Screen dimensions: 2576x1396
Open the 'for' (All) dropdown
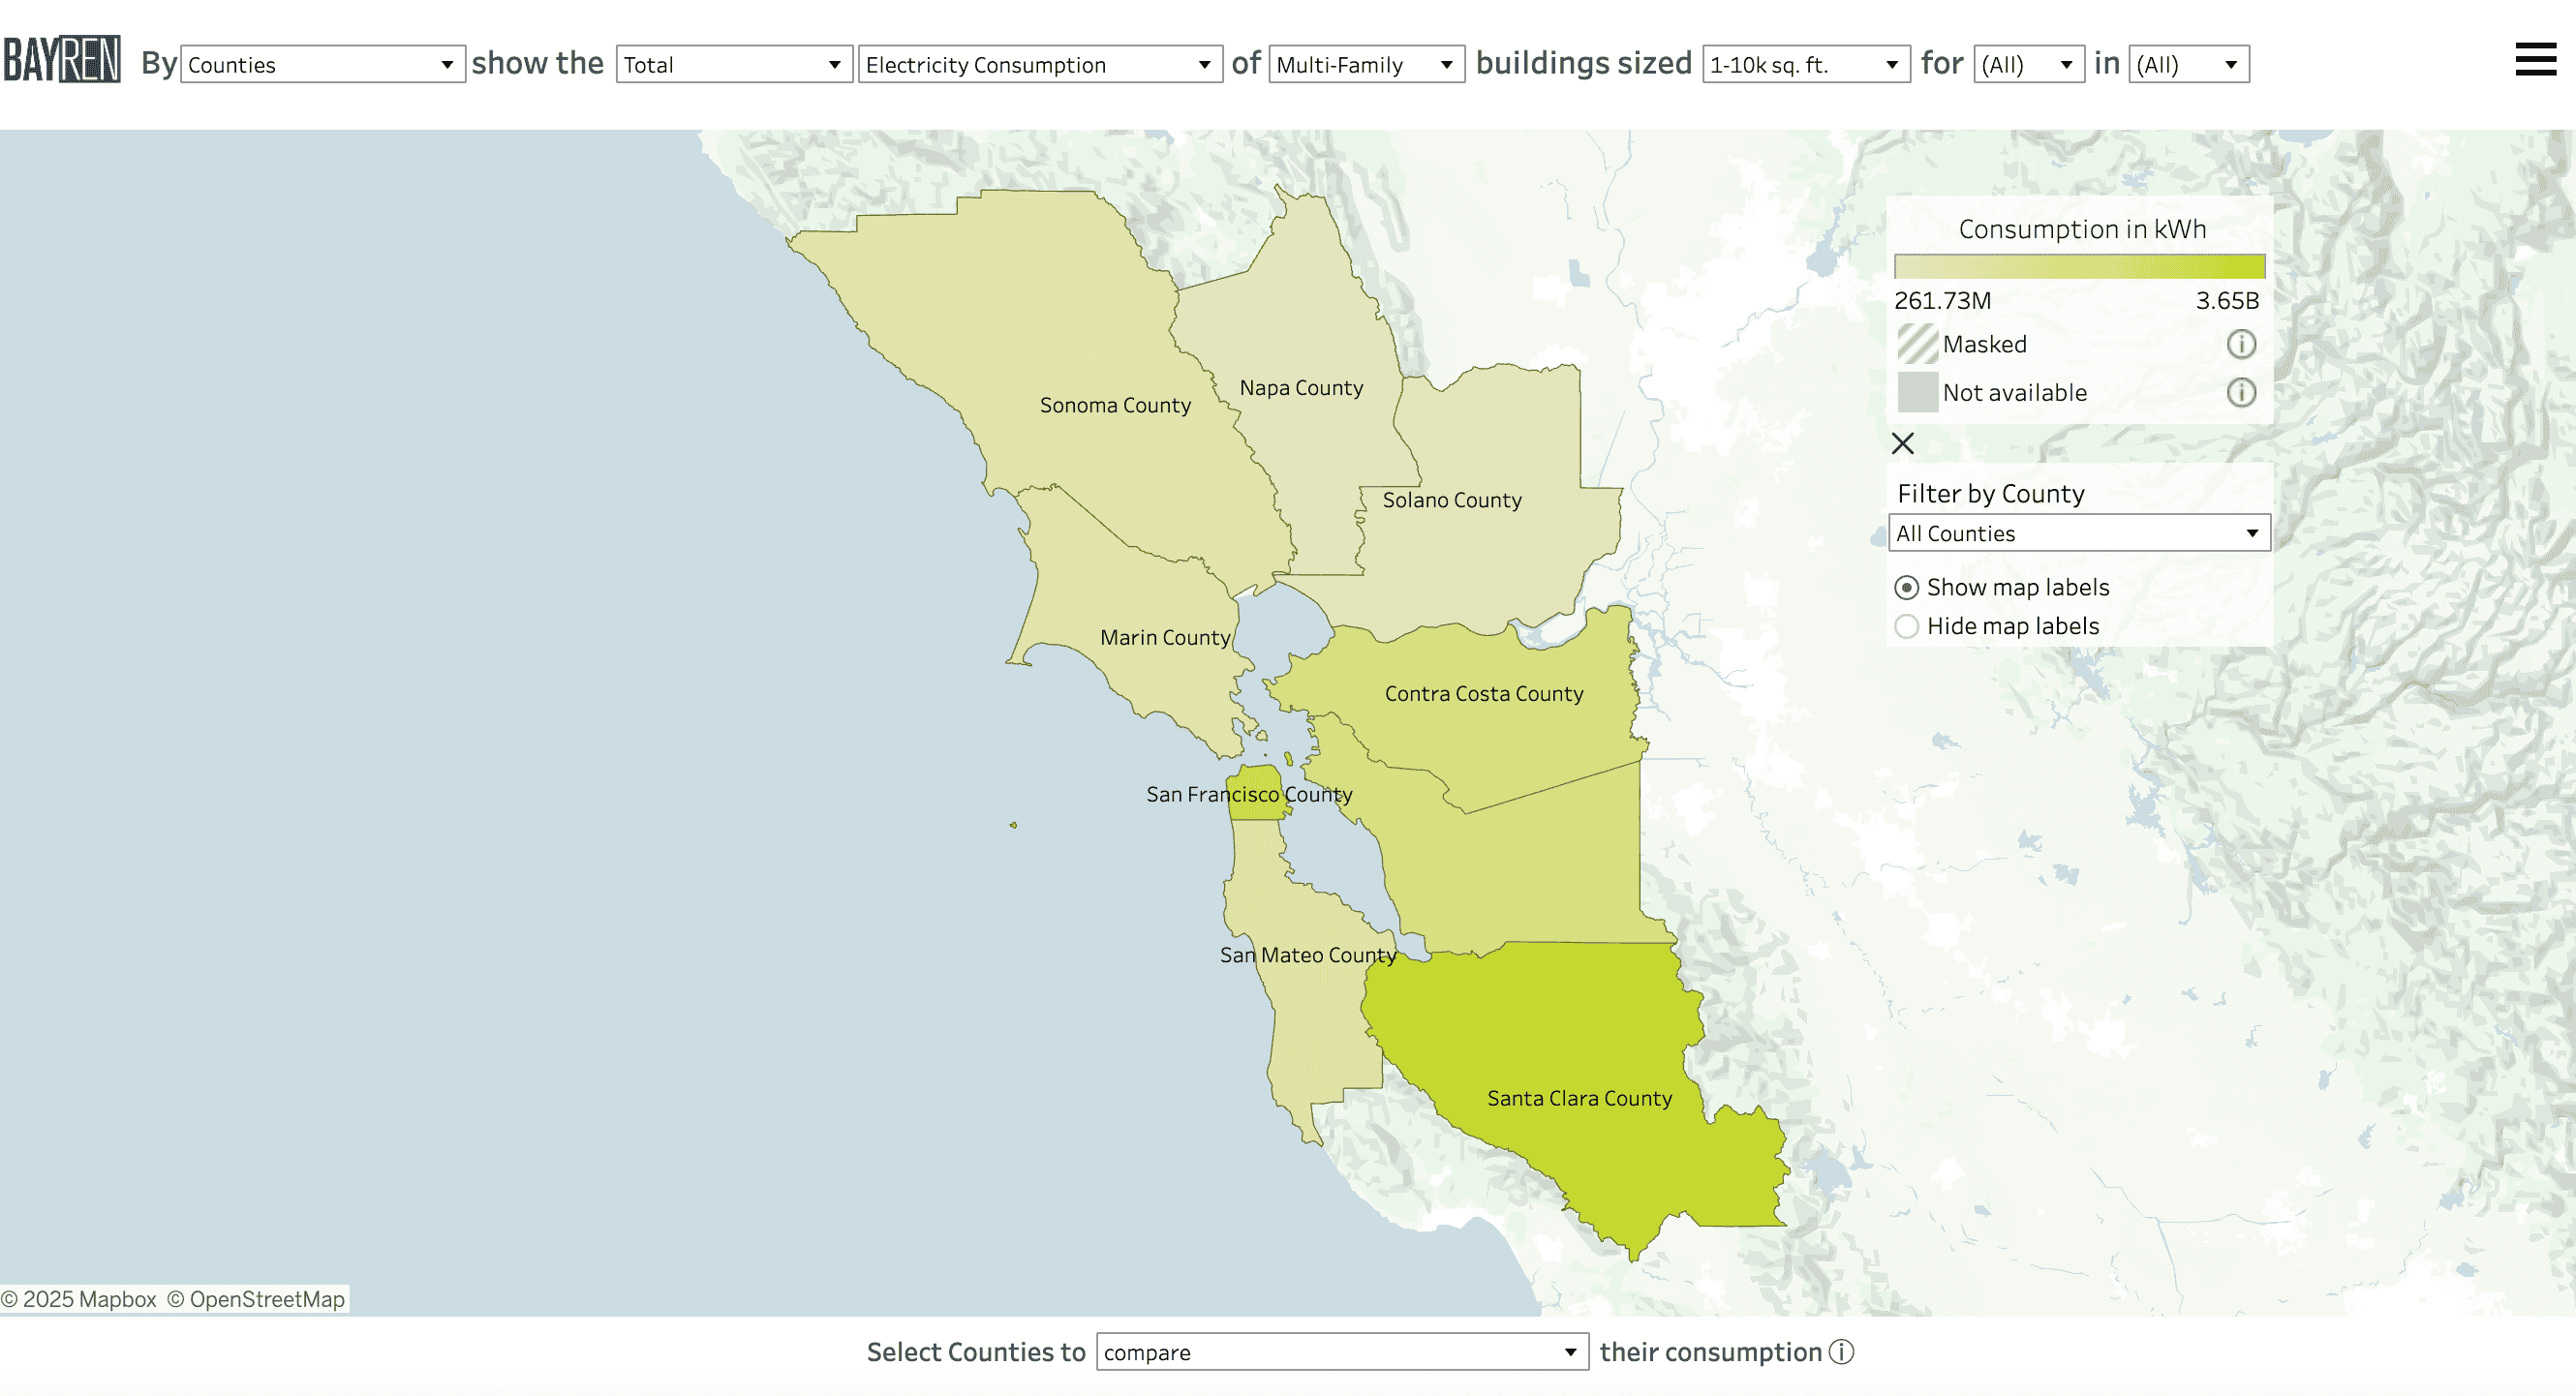click(2029, 64)
